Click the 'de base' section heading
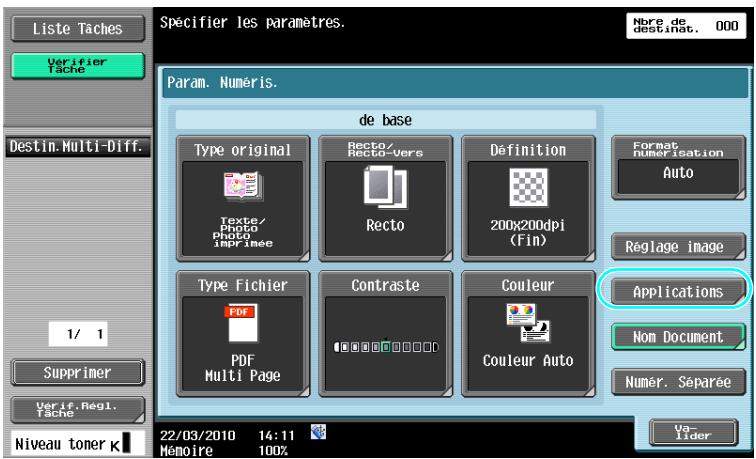This screenshot has width=756, height=459. tap(386, 120)
